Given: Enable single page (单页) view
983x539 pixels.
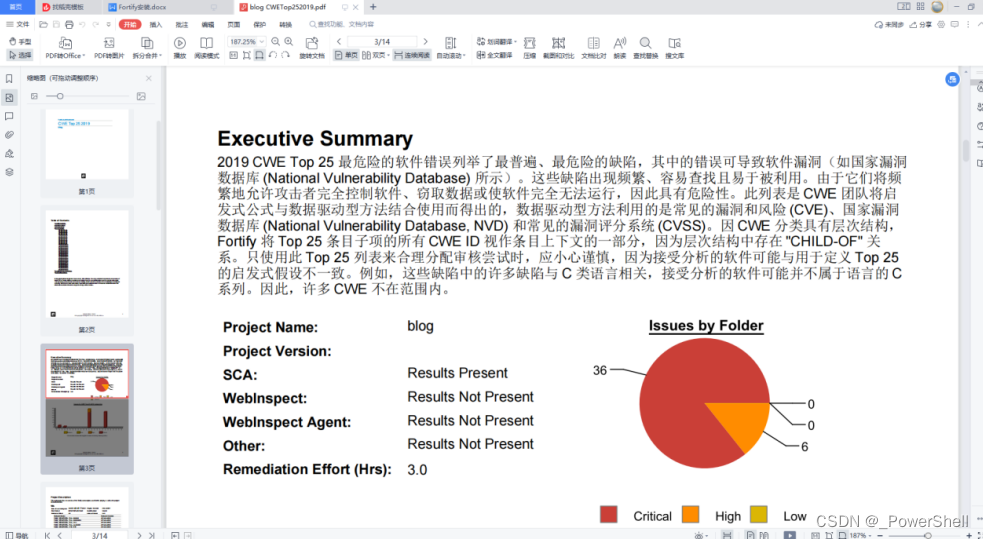Looking at the screenshot, I should click(346, 55).
